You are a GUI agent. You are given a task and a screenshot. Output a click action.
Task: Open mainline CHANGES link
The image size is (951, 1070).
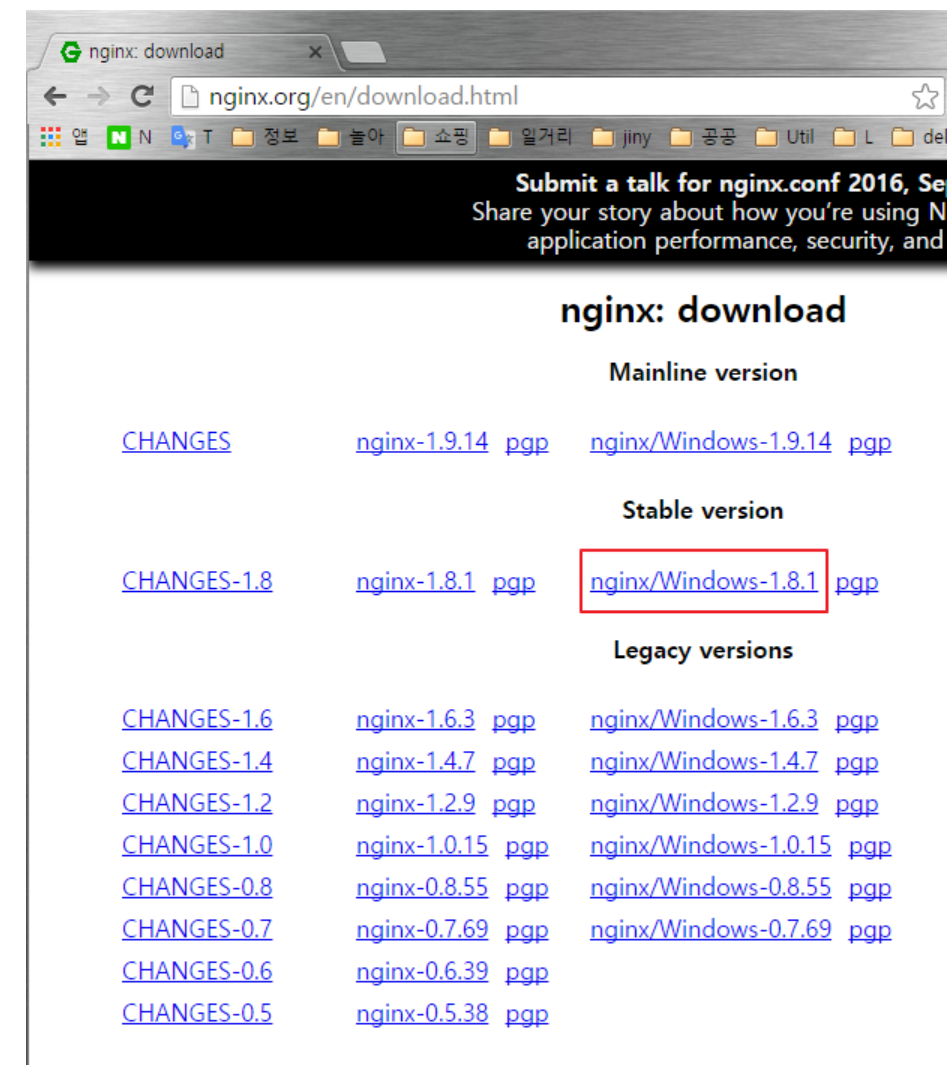pyautogui.click(x=177, y=442)
